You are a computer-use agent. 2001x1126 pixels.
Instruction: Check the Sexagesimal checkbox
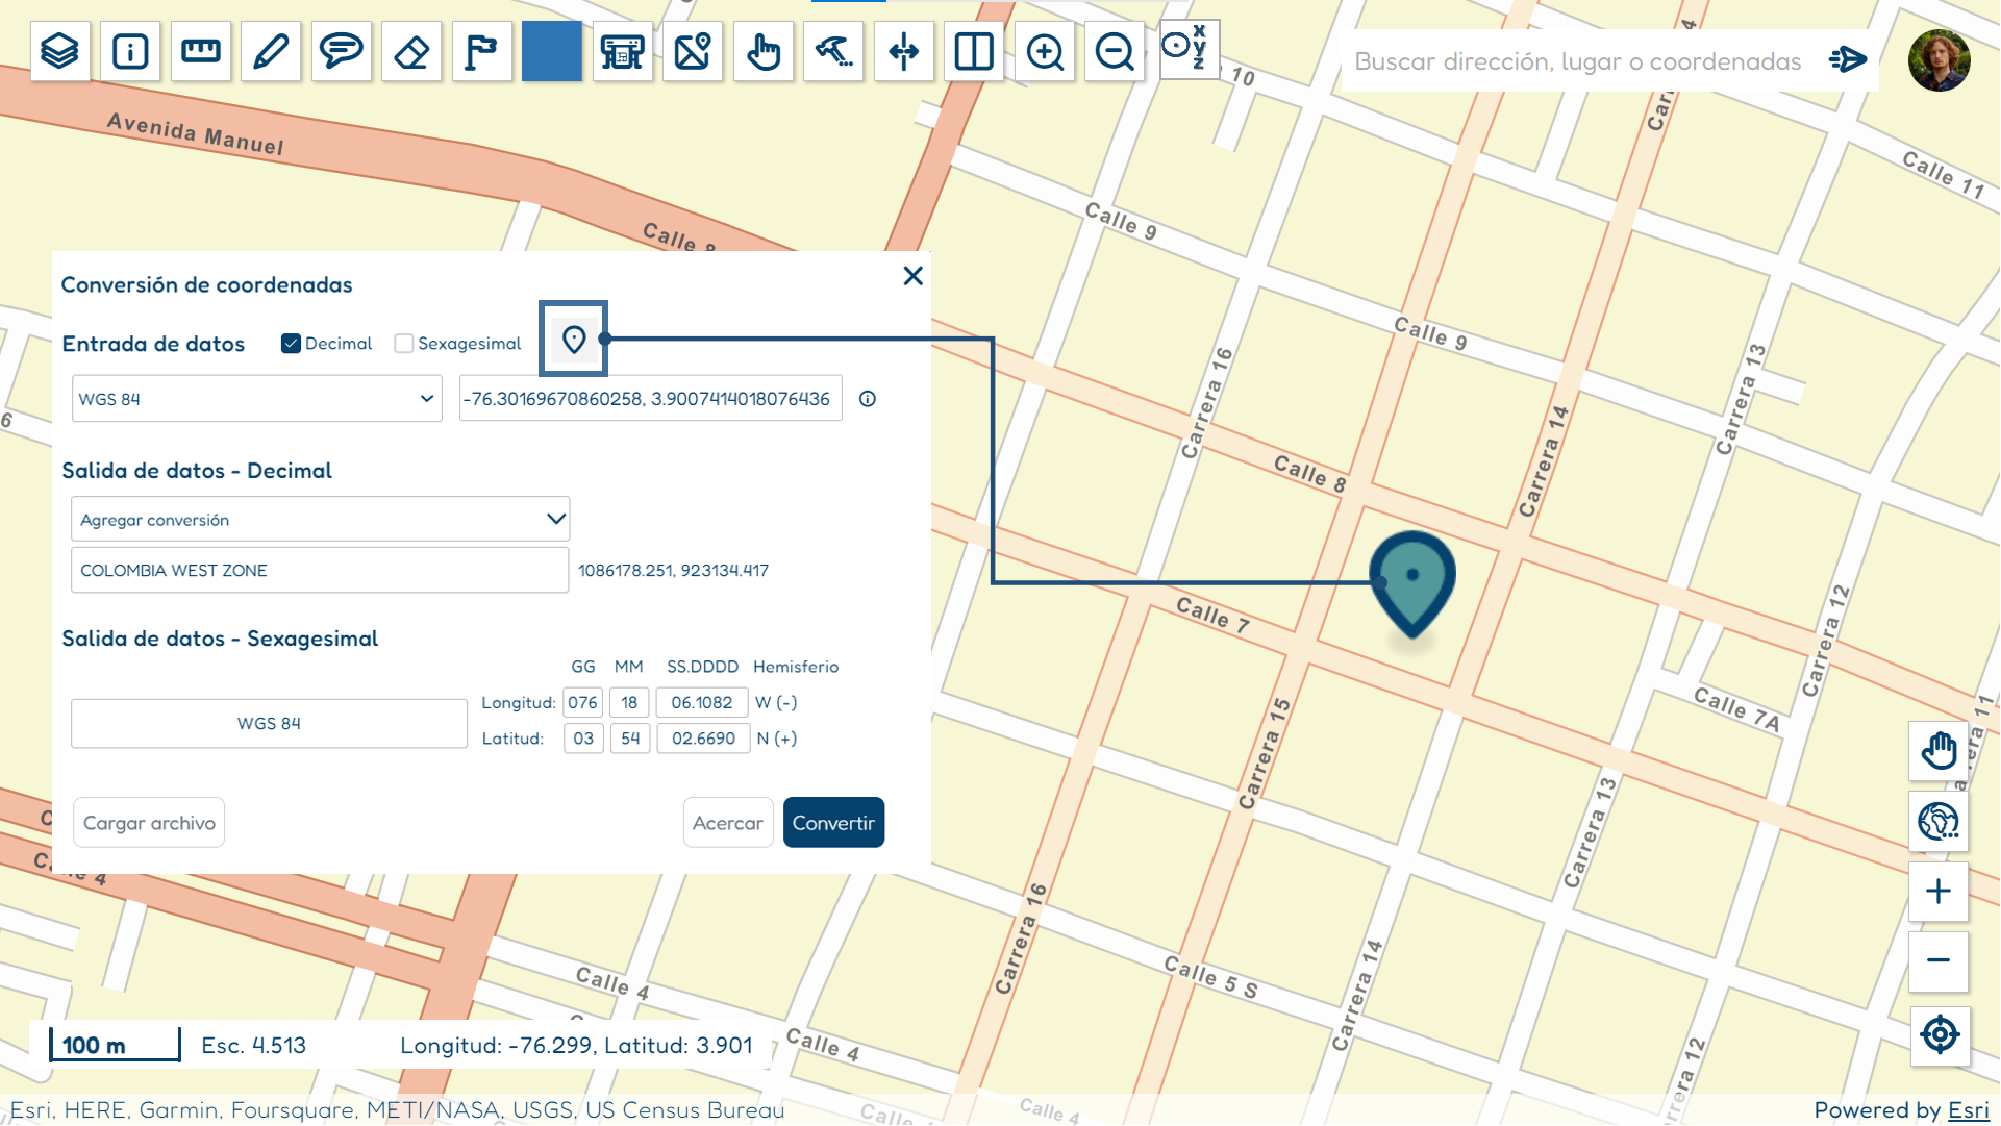click(404, 343)
